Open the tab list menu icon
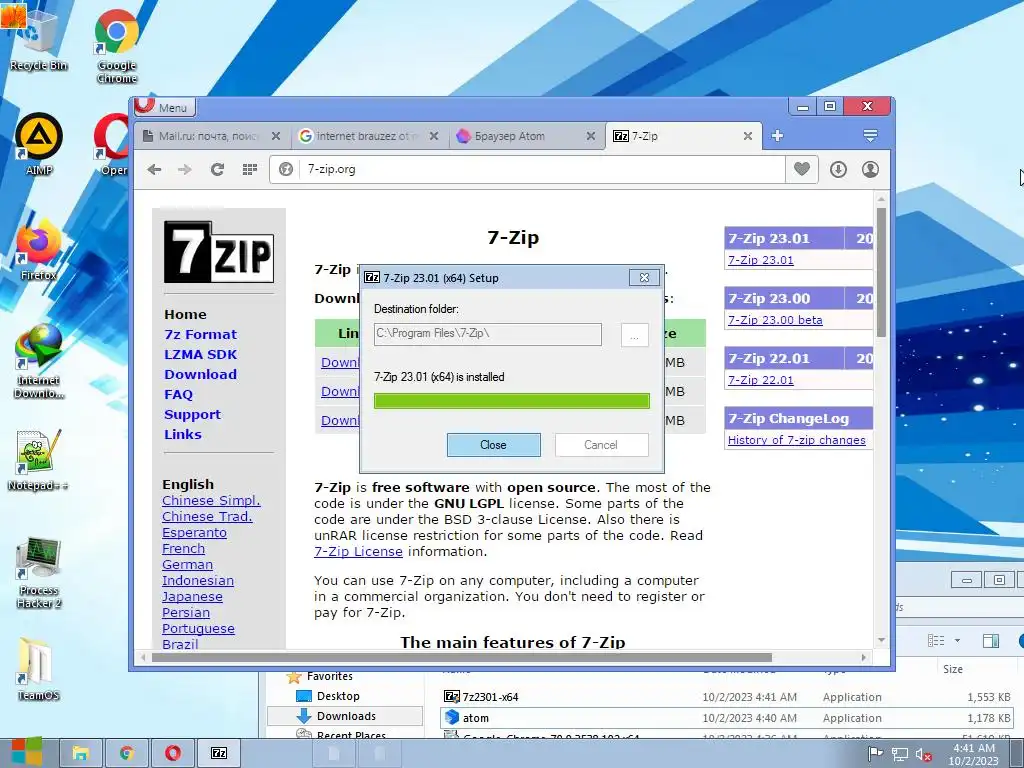1024x768 pixels. pyautogui.click(x=870, y=136)
